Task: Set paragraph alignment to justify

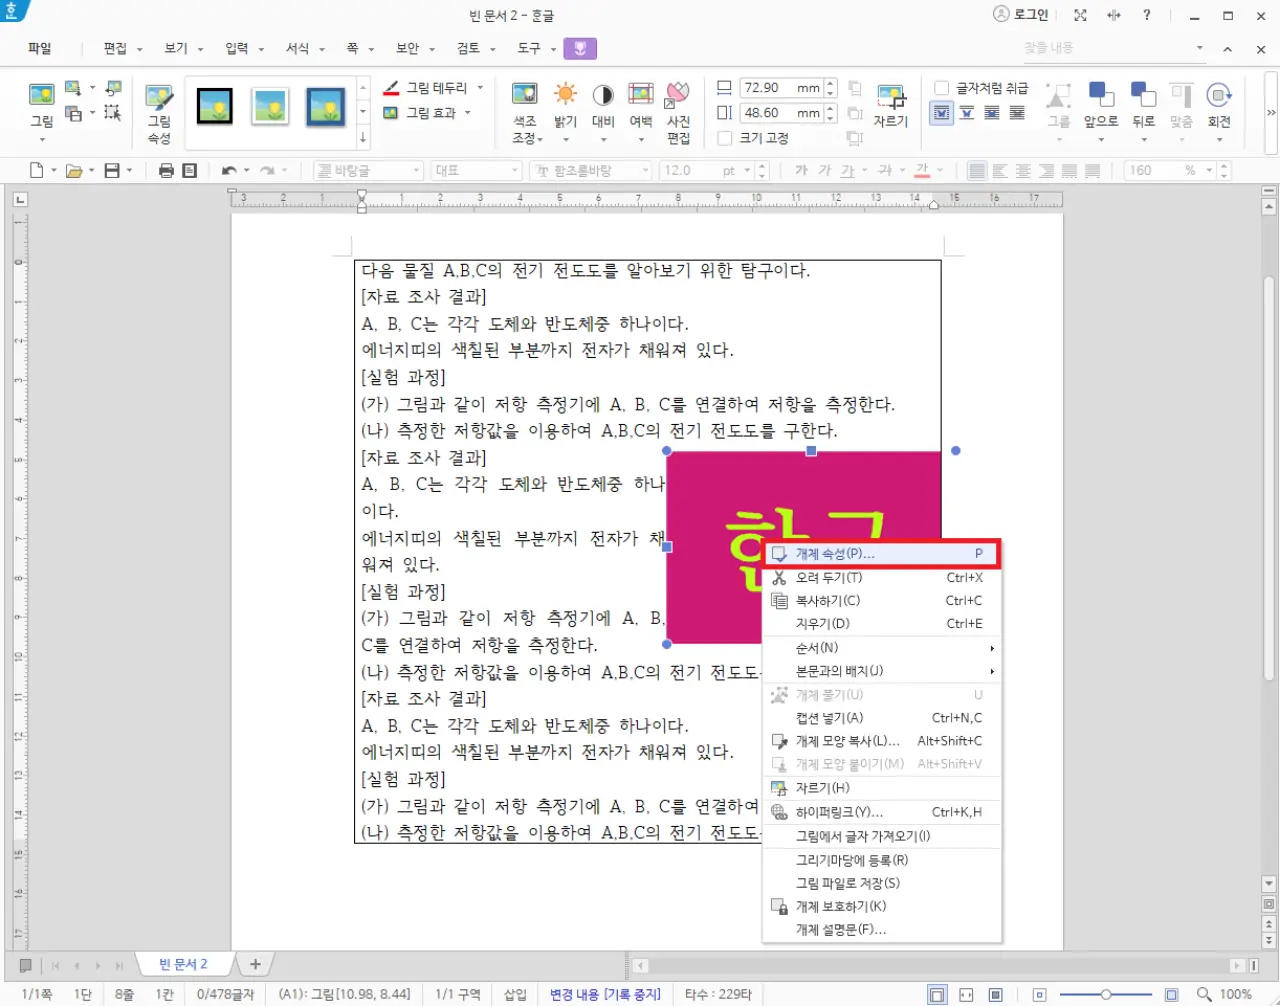Action: point(977,171)
